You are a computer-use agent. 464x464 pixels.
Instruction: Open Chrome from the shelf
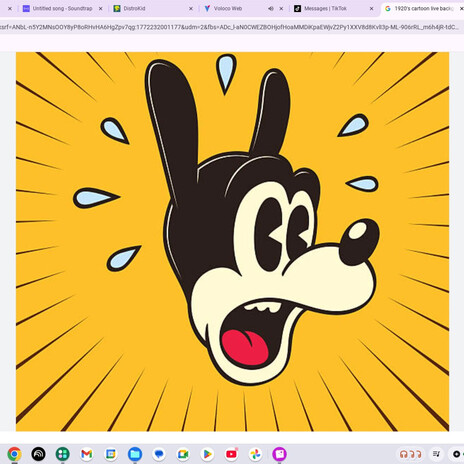(14, 454)
